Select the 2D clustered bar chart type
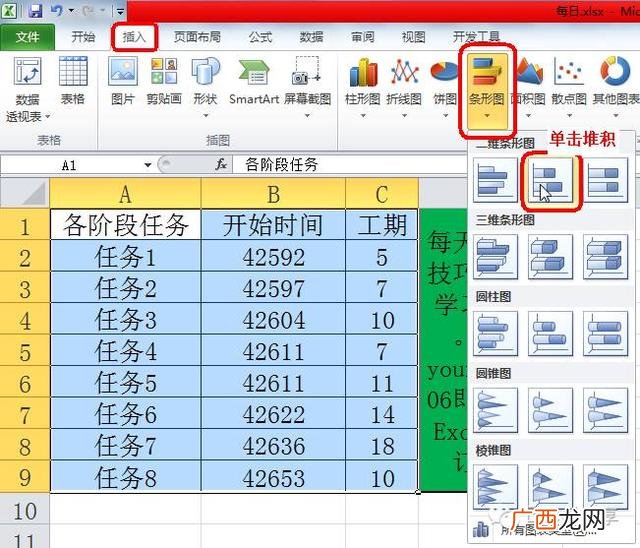The image size is (640, 548). pyautogui.click(x=495, y=180)
